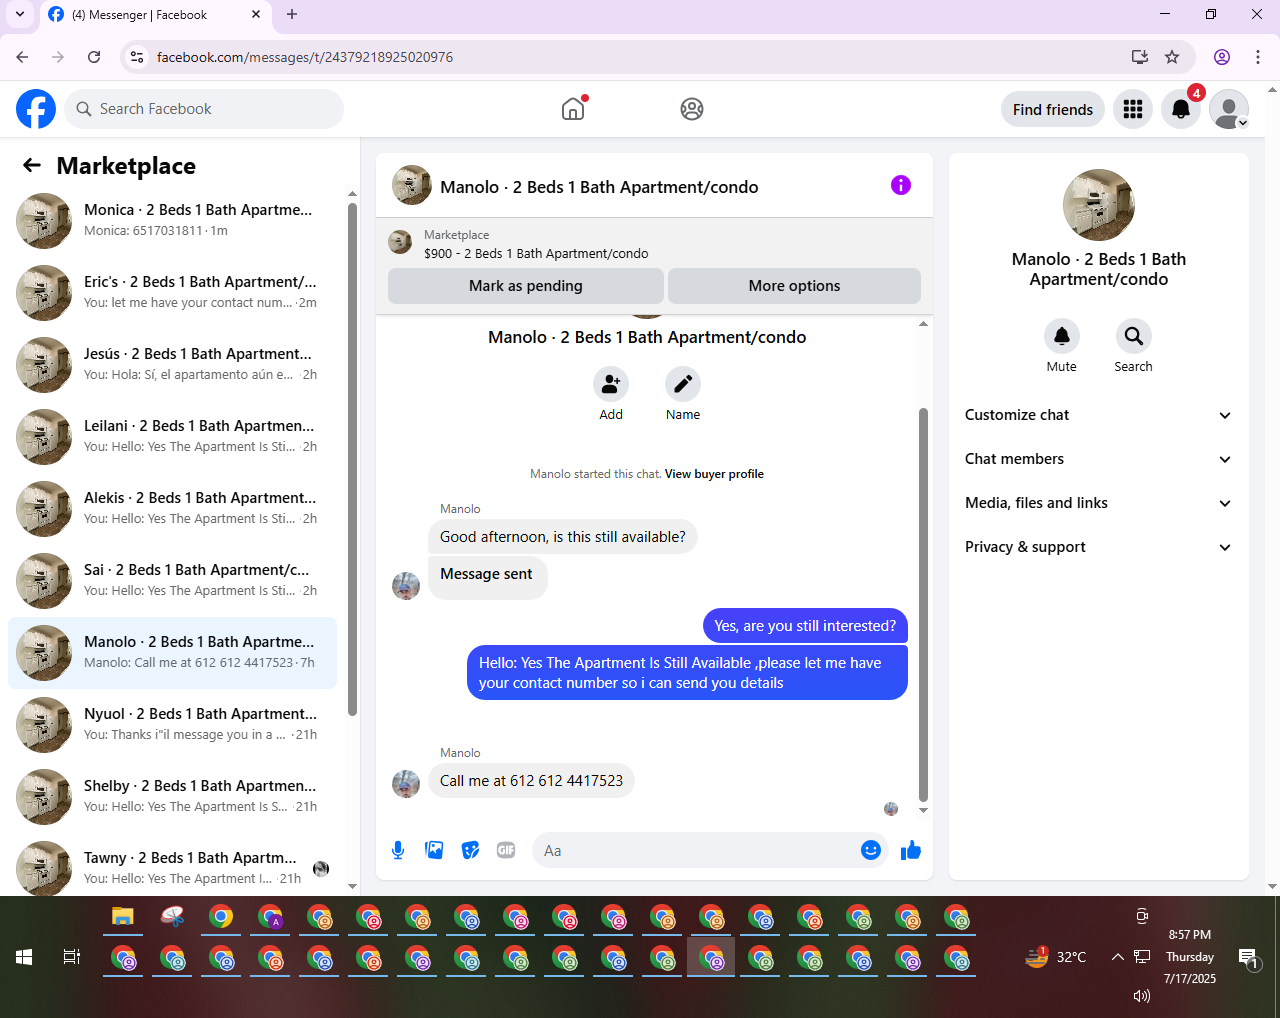Image resolution: width=1280 pixels, height=1018 pixels.
Task: Open the listing thumbnail in right panel
Action: [x=1099, y=205]
